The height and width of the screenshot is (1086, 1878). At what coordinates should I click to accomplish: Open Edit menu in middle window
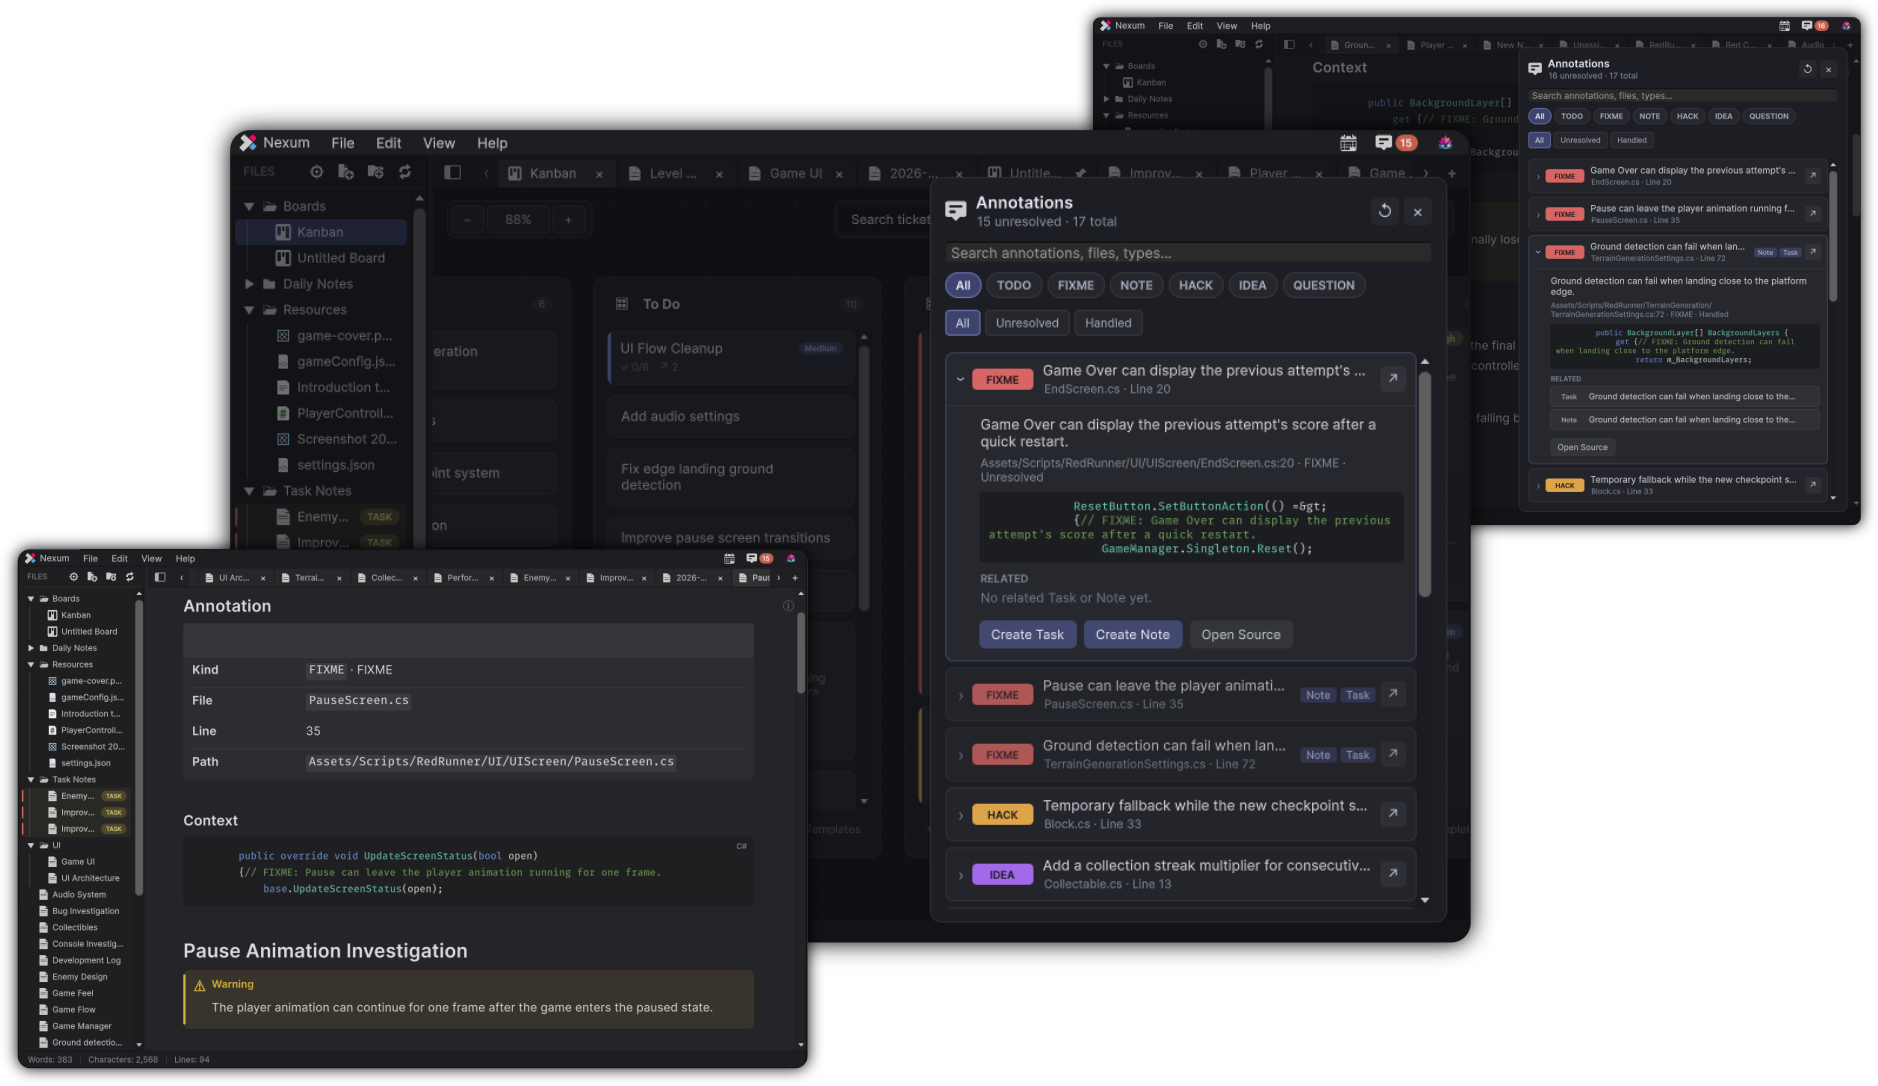tap(389, 143)
